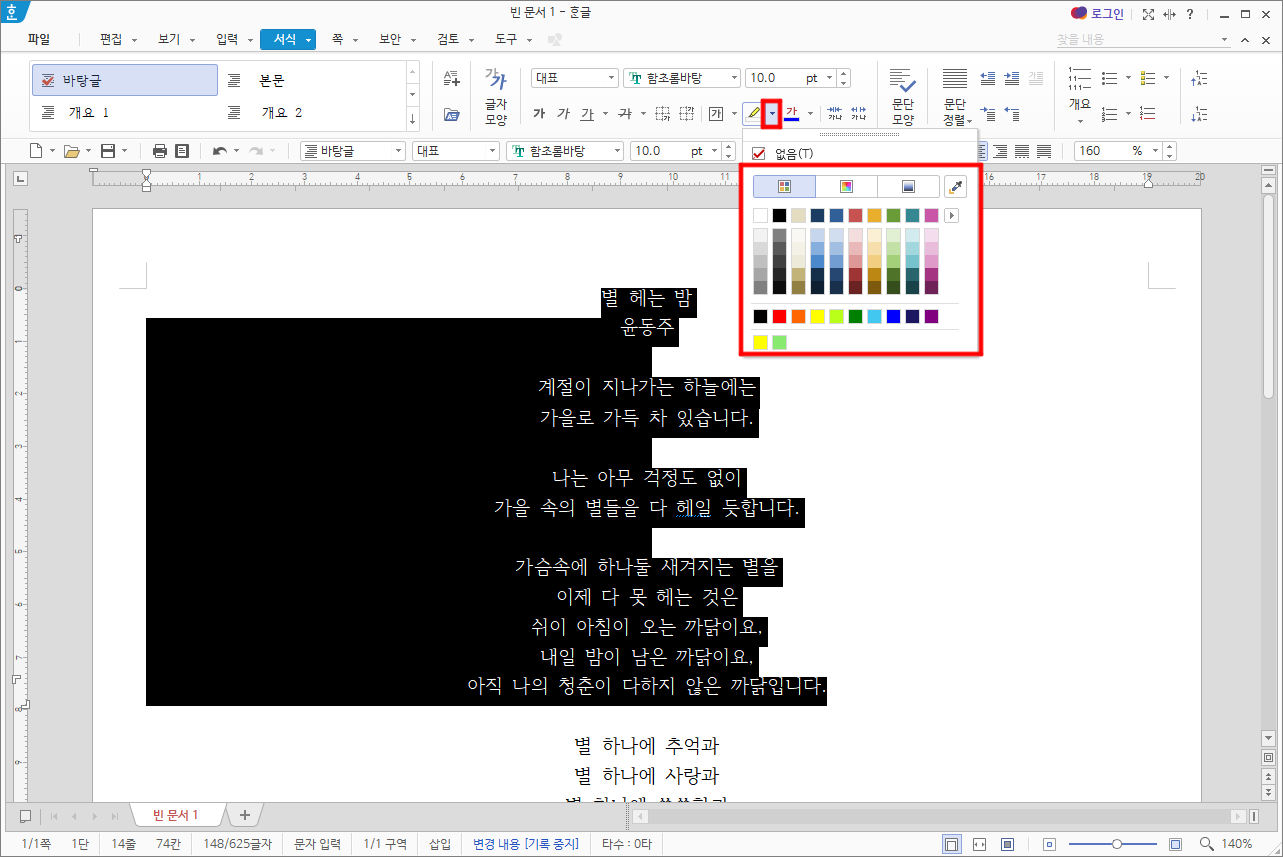Expand the style gallery list

(413, 119)
